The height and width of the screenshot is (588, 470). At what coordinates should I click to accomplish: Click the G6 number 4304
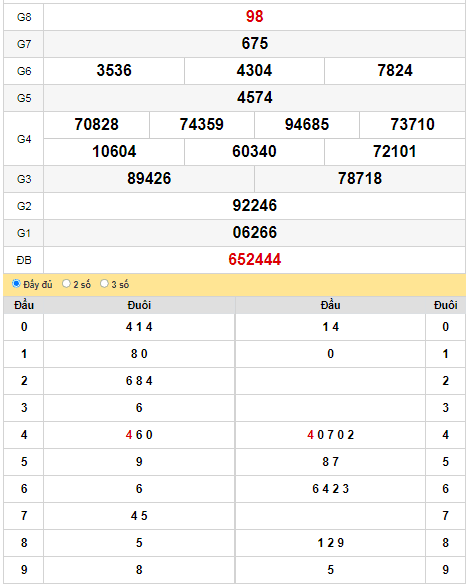click(254, 70)
